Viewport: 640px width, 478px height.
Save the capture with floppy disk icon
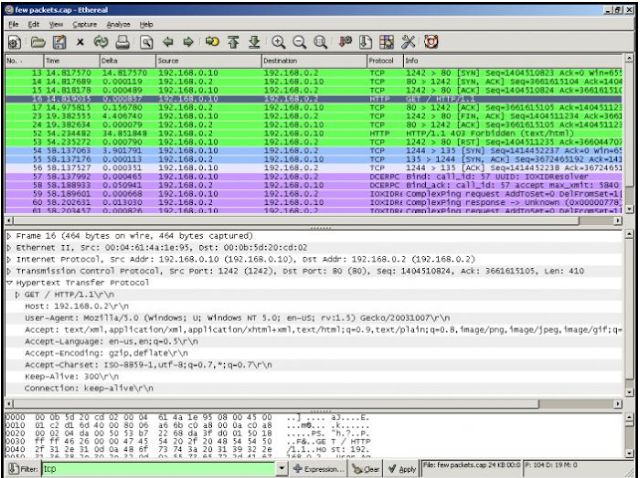(x=60, y=42)
